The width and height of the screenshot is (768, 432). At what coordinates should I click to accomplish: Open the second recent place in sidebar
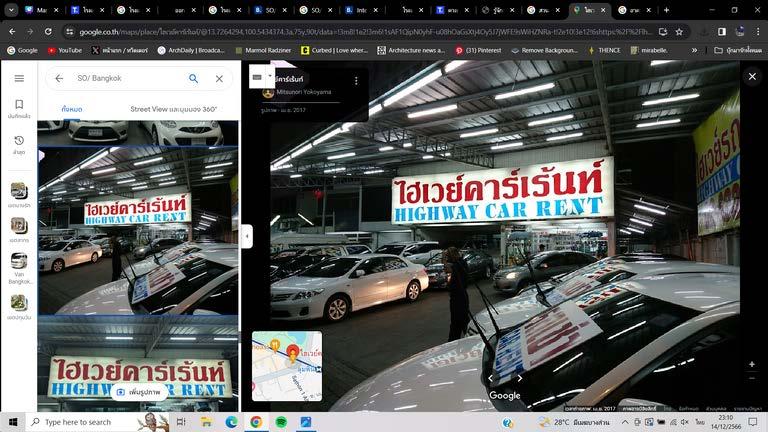coord(19,230)
